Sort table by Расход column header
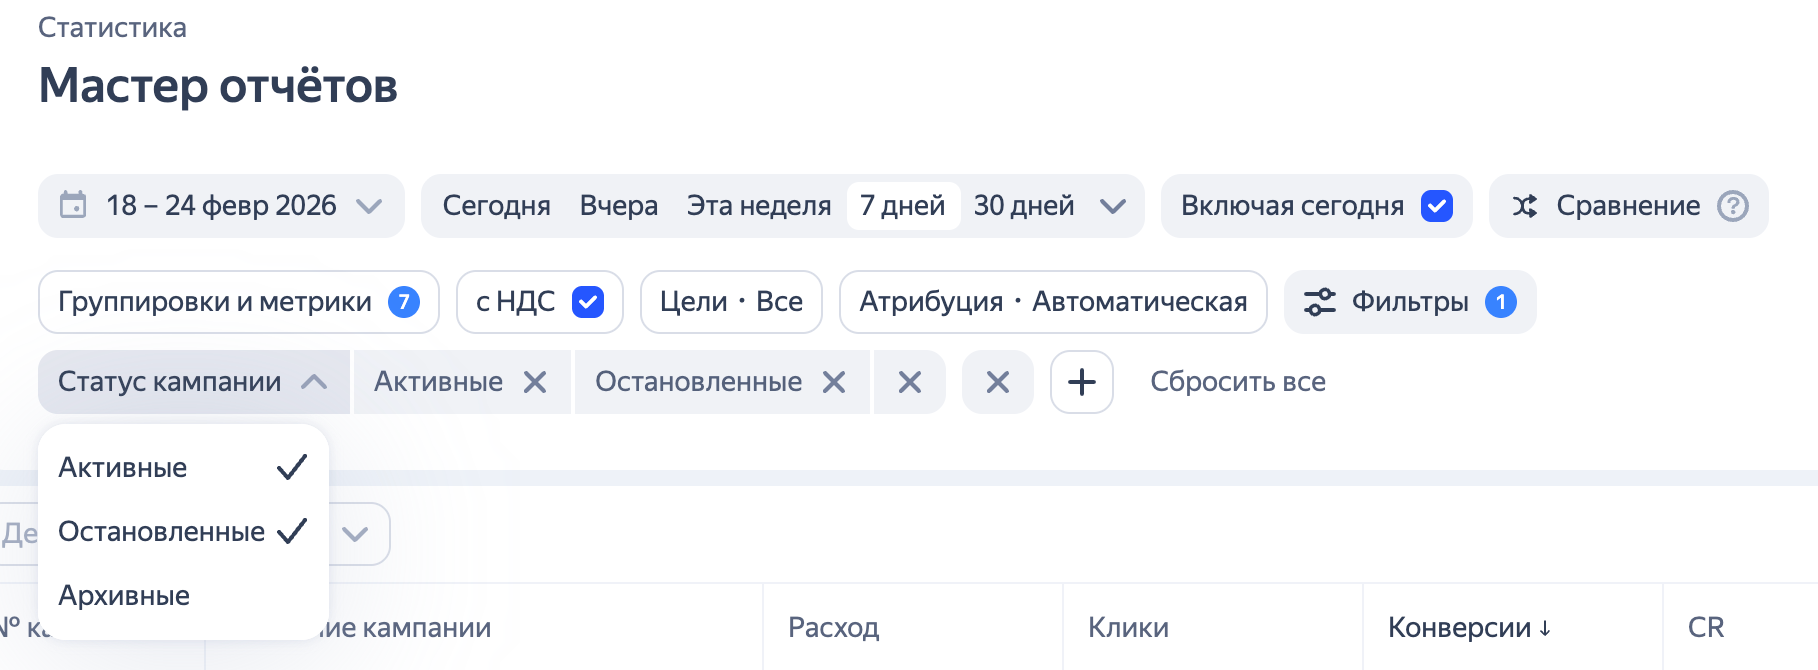1818x670 pixels. tap(833, 628)
